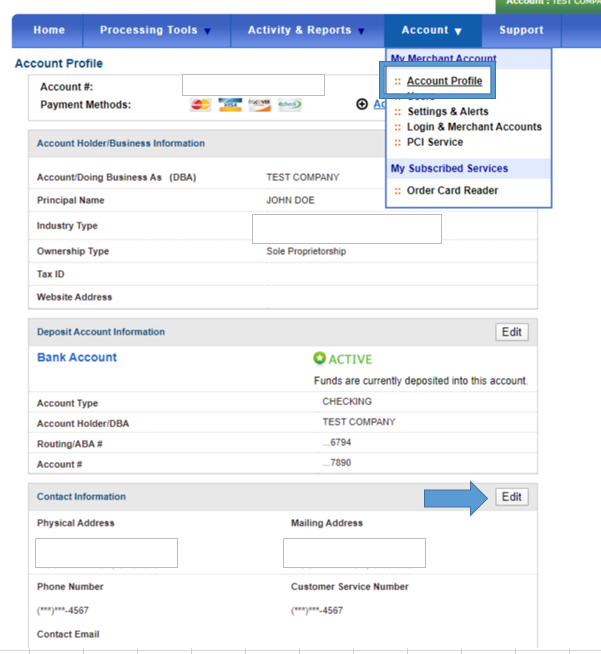
Task: Go to the Support tab
Action: pyautogui.click(x=521, y=30)
